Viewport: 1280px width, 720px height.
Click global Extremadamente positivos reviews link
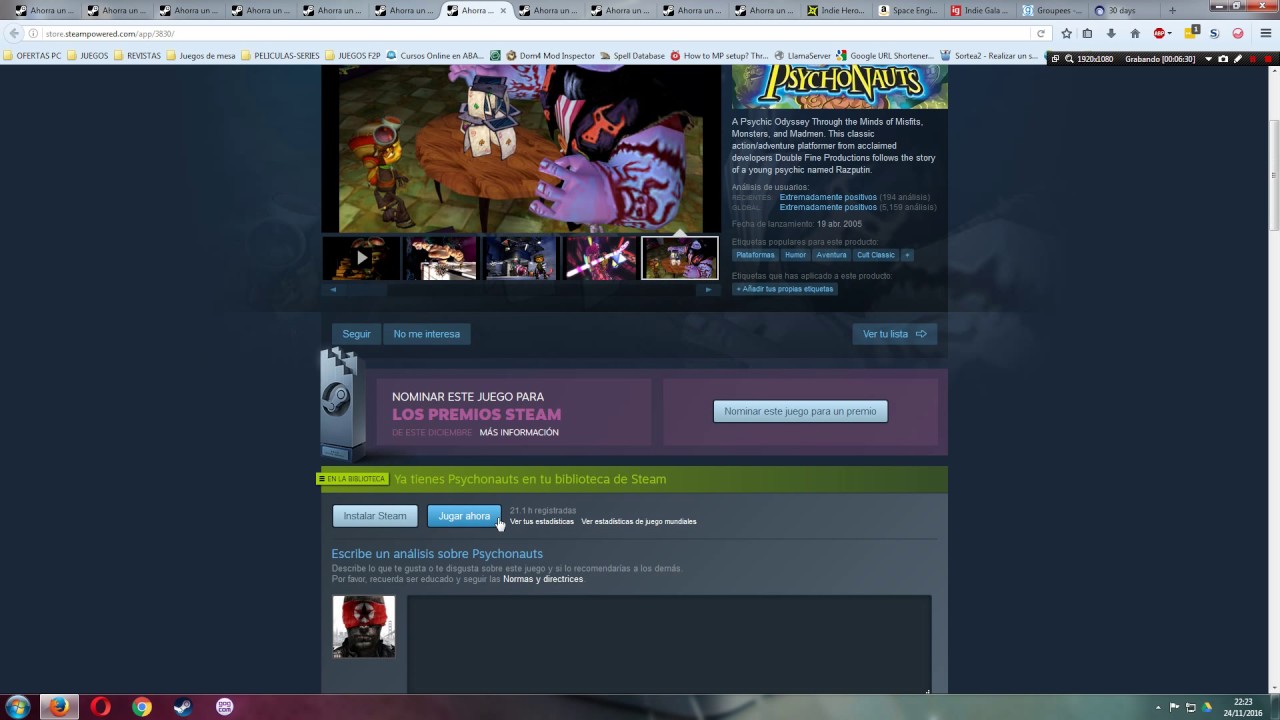tap(828, 207)
